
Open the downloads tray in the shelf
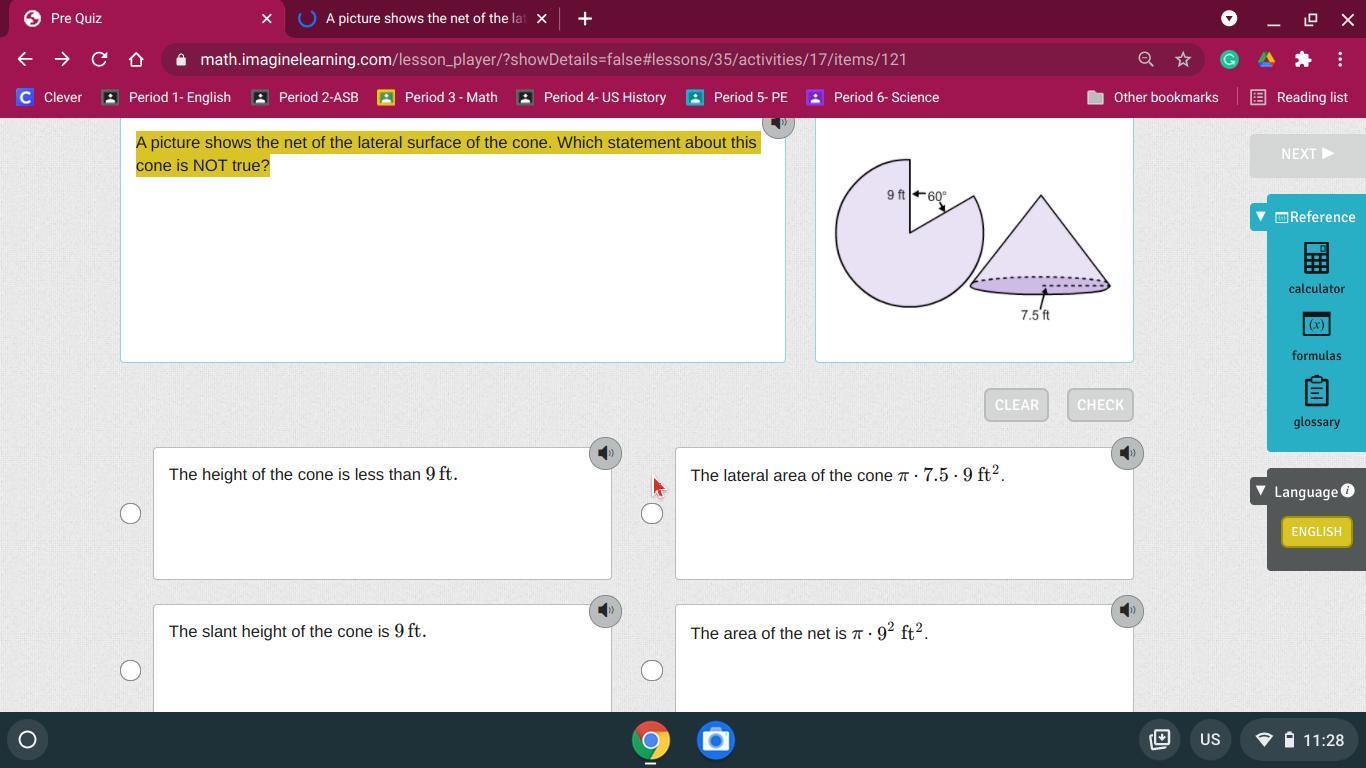pyautogui.click(x=1160, y=740)
